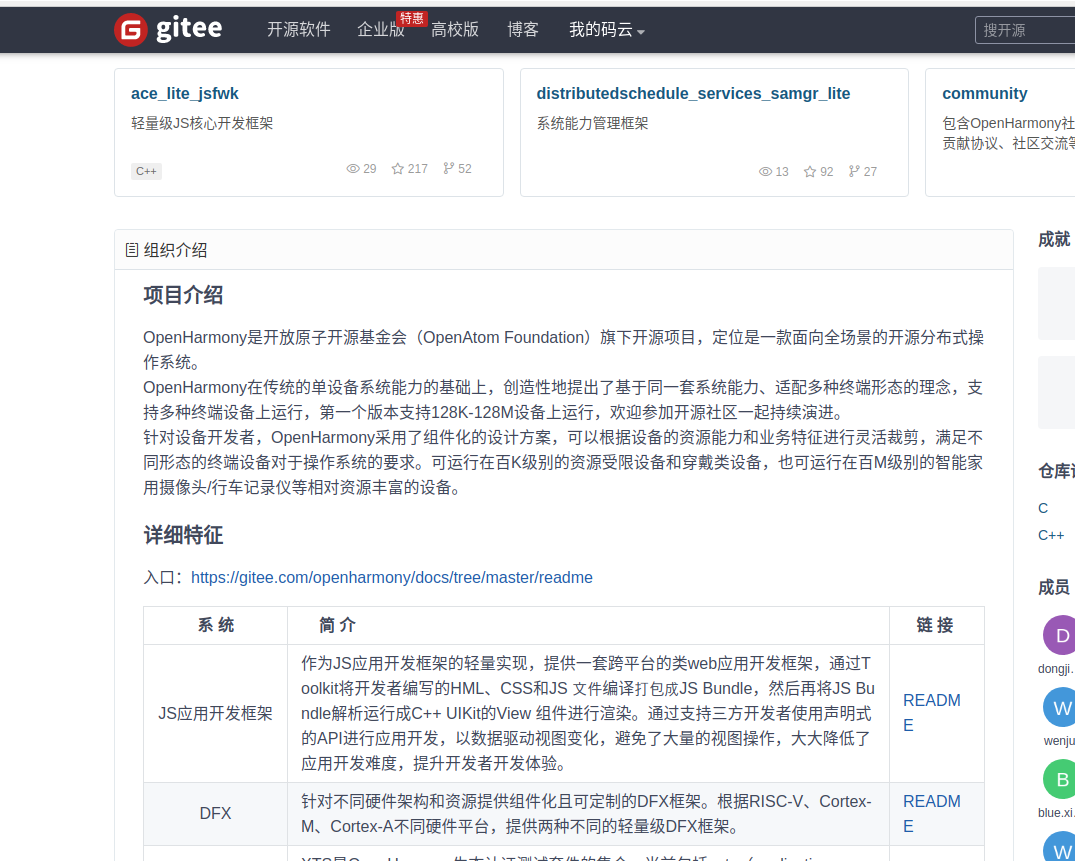Focus the 搜开源 search field
The width and height of the screenshot is (1075, 861).
[1025, 30]
